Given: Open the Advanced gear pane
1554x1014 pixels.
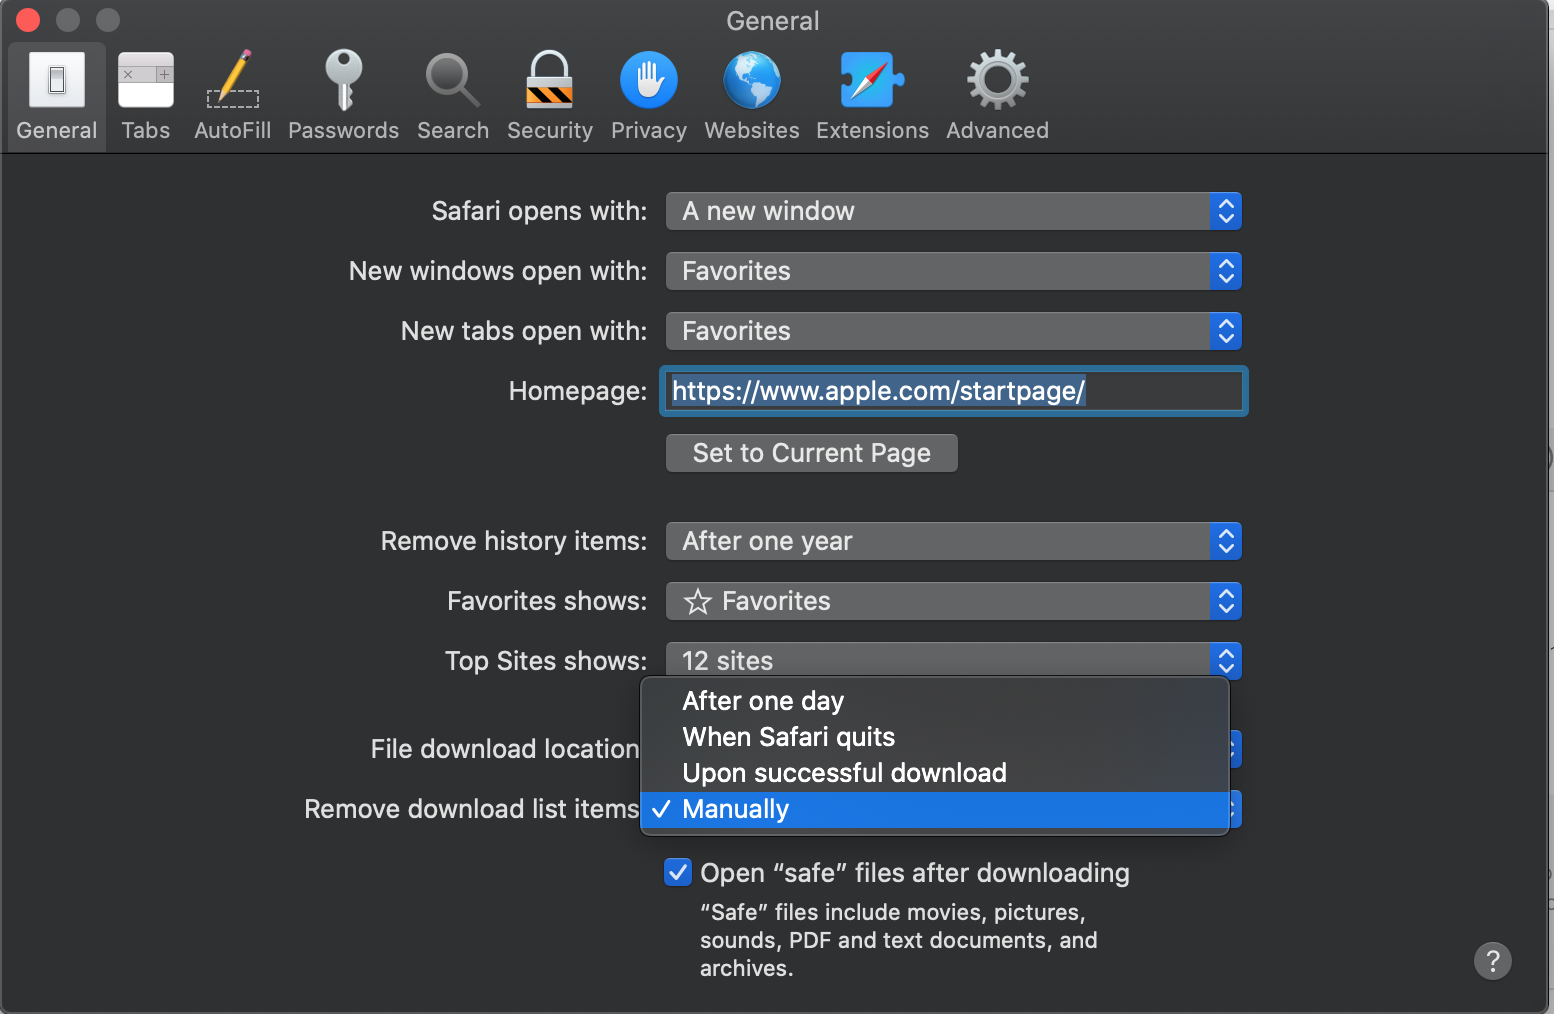Looking at the screenshot, I should tap(997, 97).
